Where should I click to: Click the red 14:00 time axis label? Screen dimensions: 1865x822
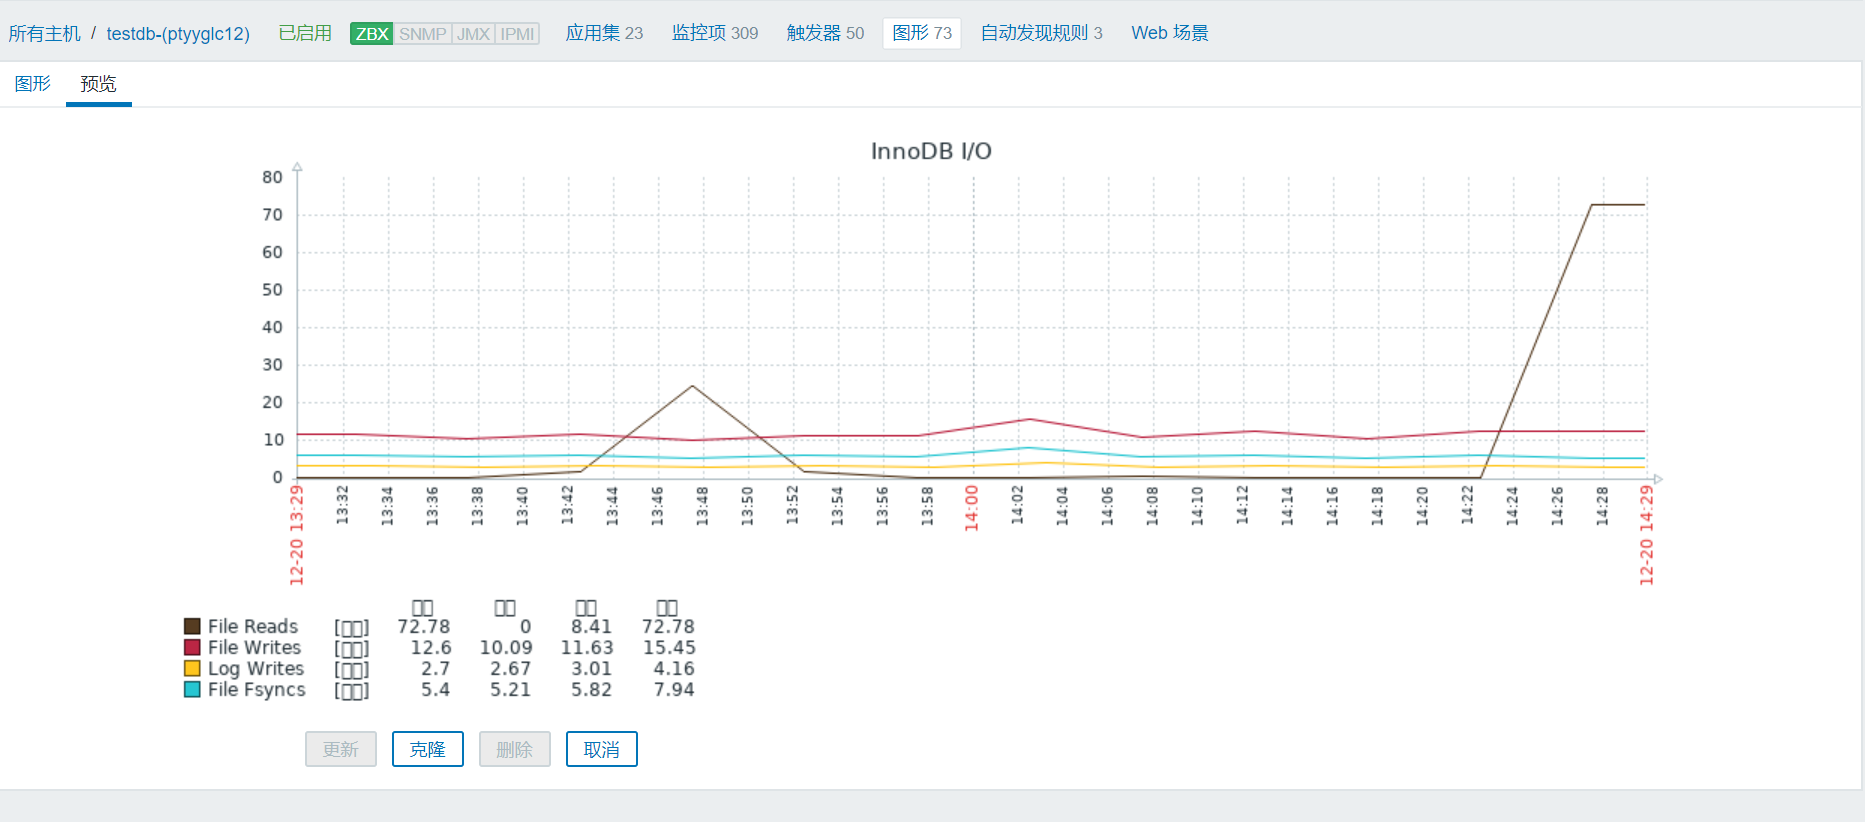click(971, 508)
